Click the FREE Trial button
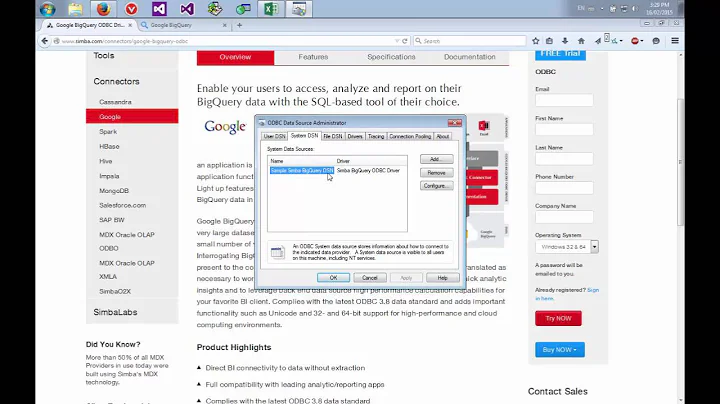This screenshot has width=720, height=404. 560,55
